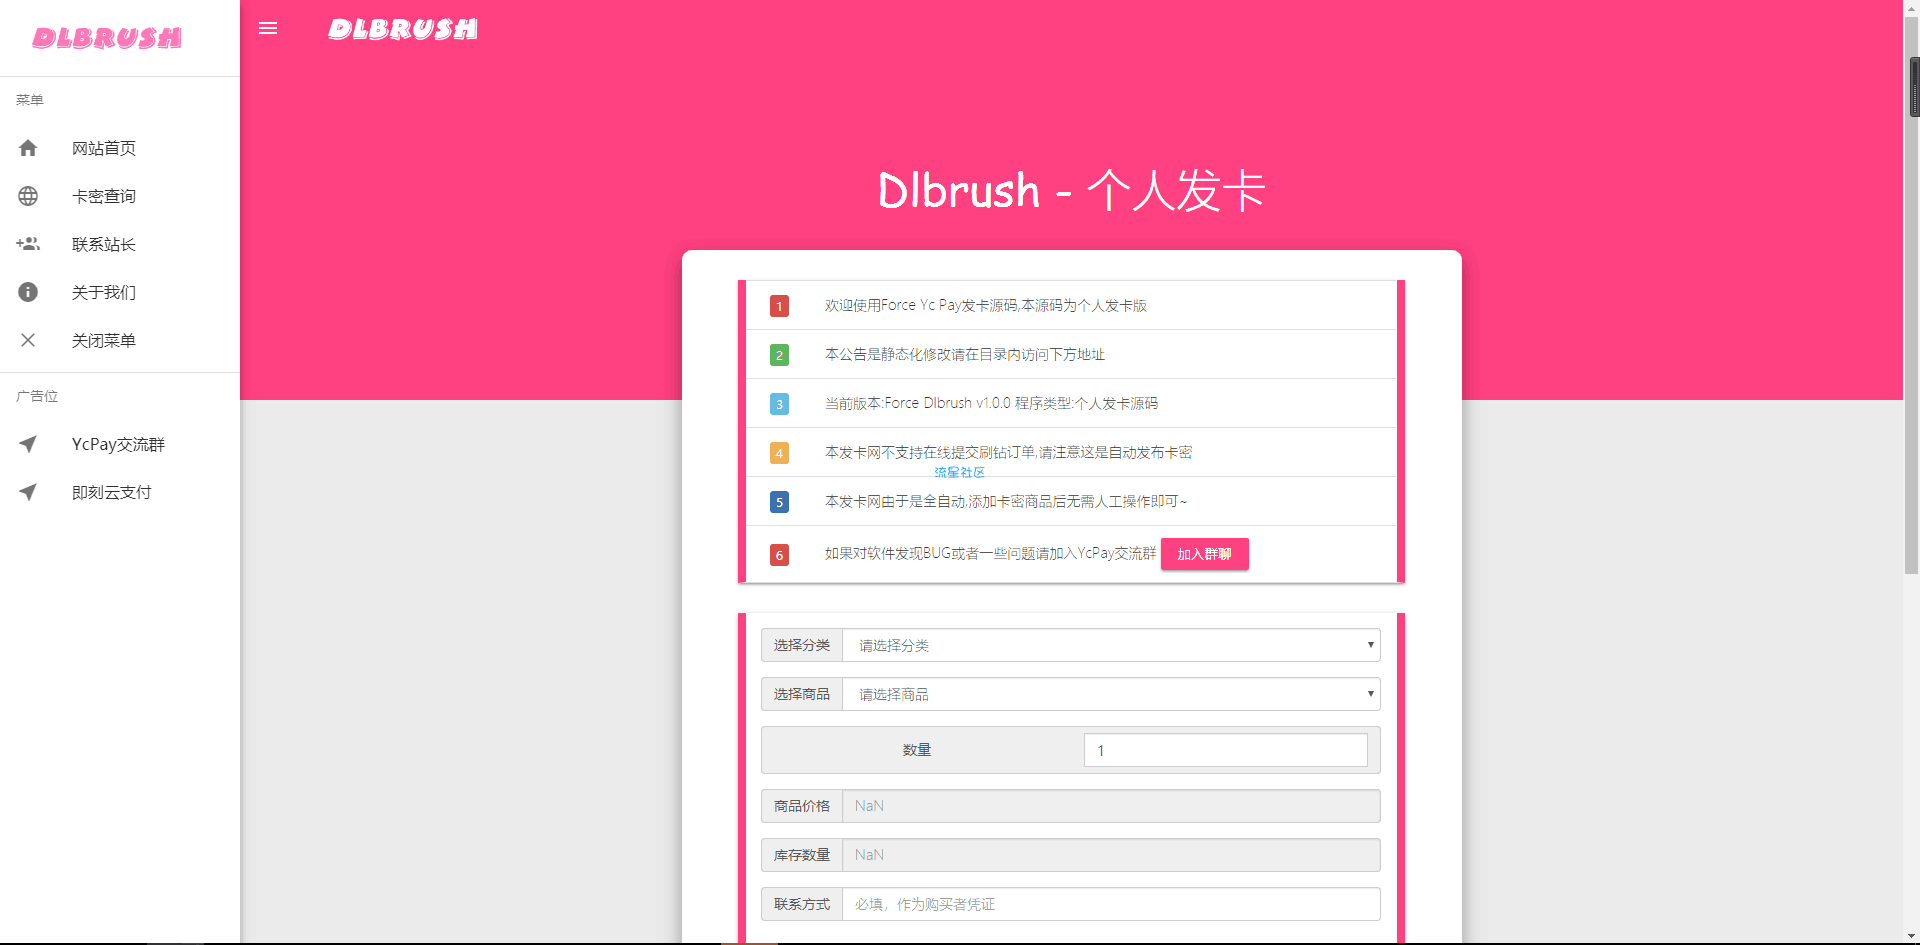Click the home icon beside 网站首页
Image resolution: width=1920 pixels, height=945 pixels.
(28, 148)
